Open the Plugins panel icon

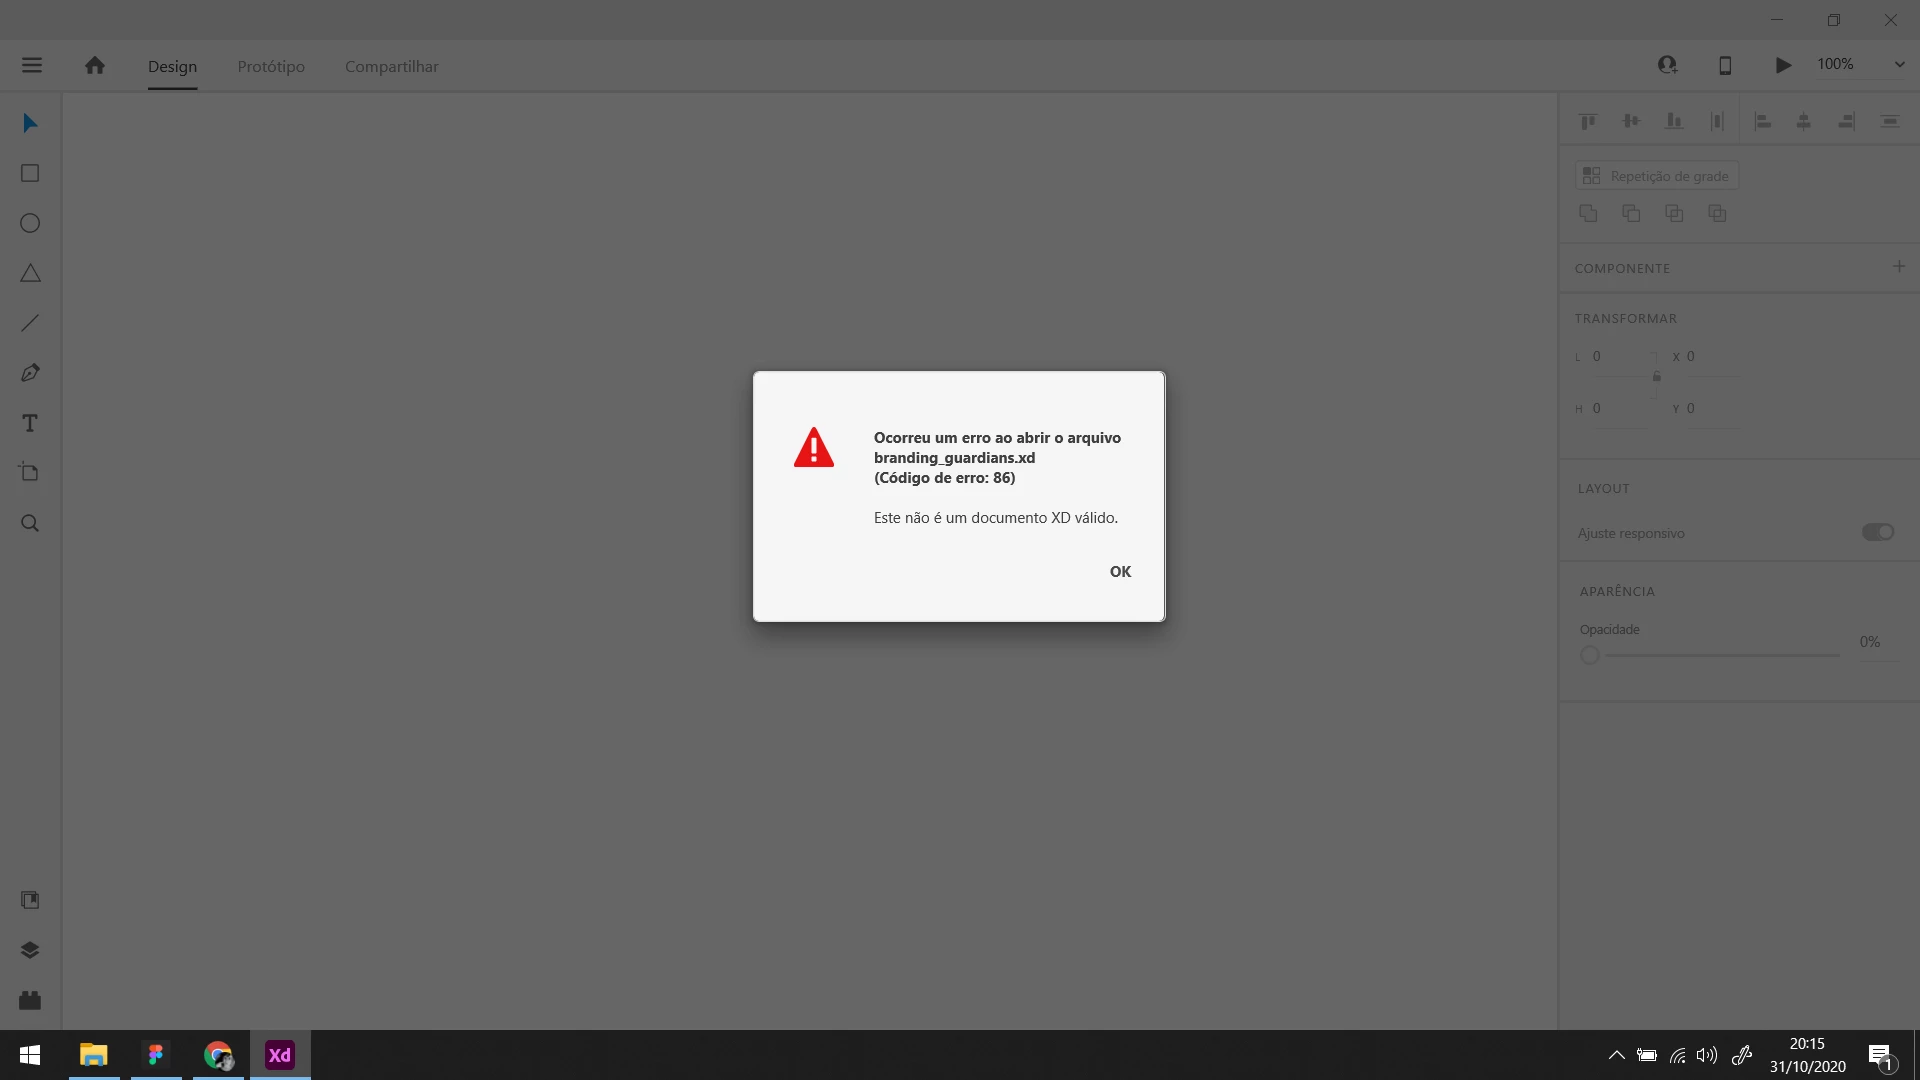pyautogui.click(x=30, y=1001)
